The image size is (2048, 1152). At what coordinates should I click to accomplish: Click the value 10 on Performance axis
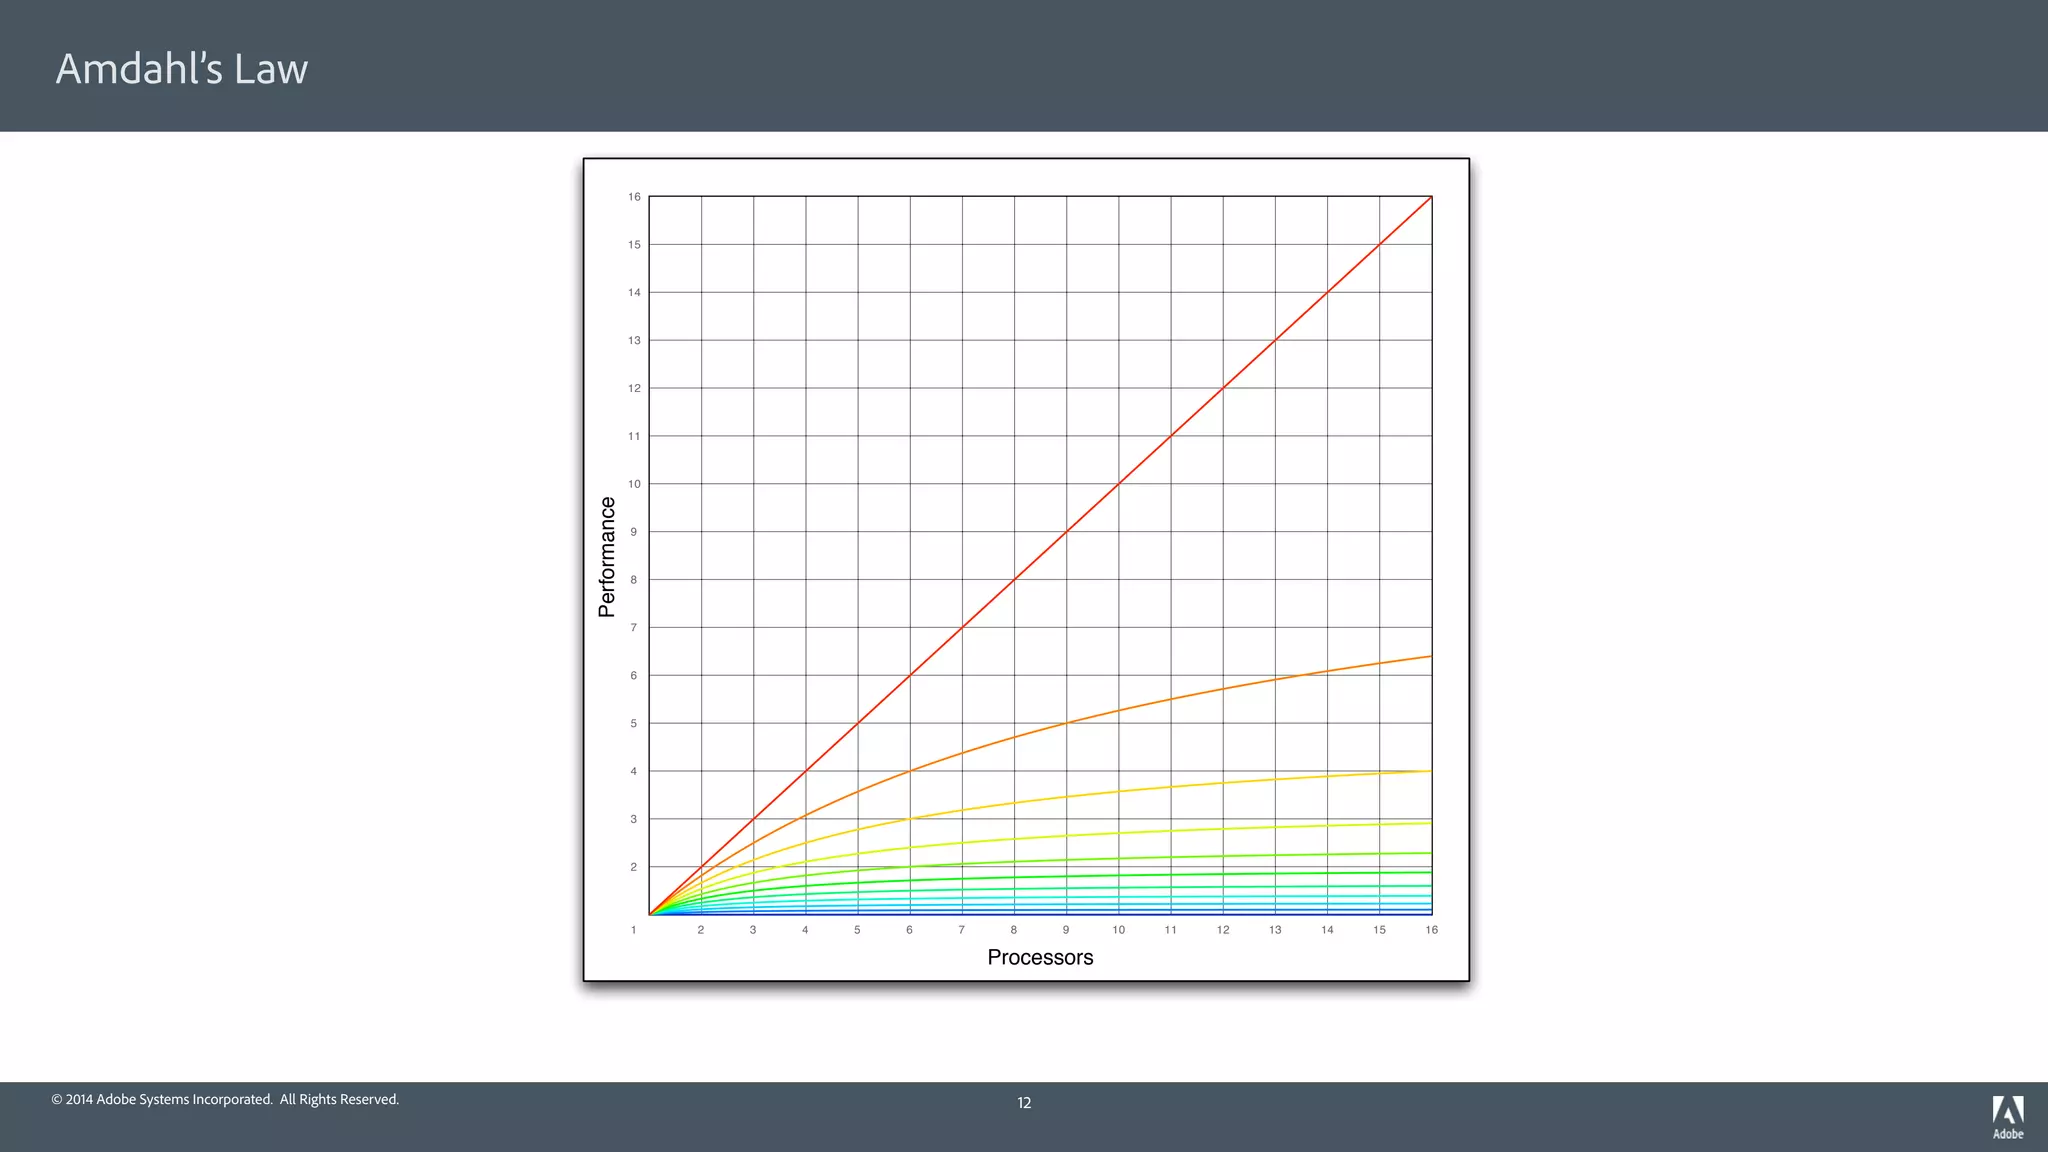point(634,484)
